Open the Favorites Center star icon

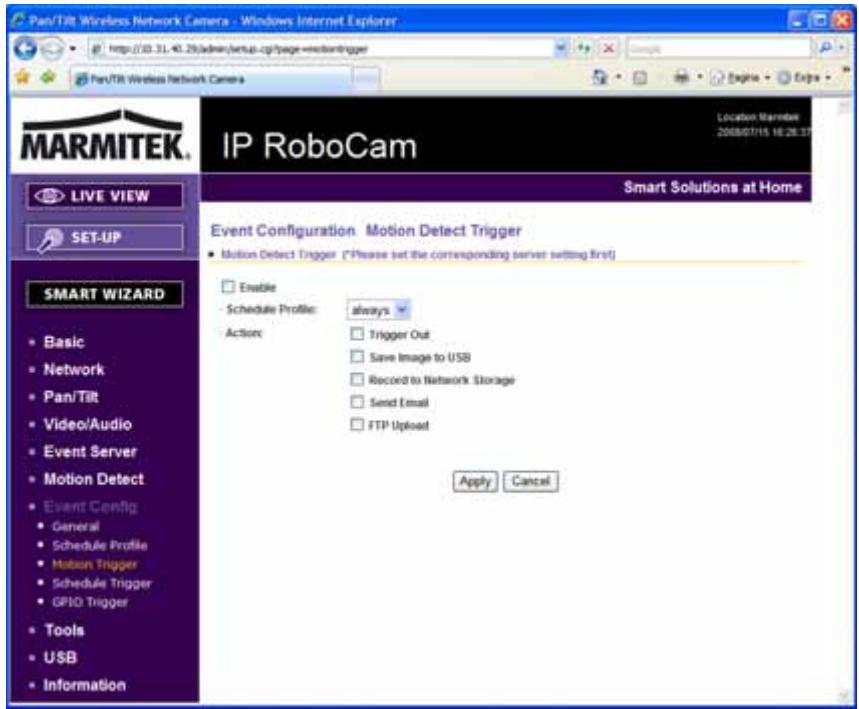point(23,77)
